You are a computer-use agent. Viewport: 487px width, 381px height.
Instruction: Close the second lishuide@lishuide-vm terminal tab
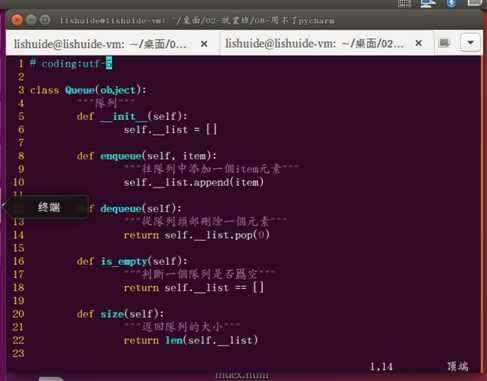pos(418,43)
